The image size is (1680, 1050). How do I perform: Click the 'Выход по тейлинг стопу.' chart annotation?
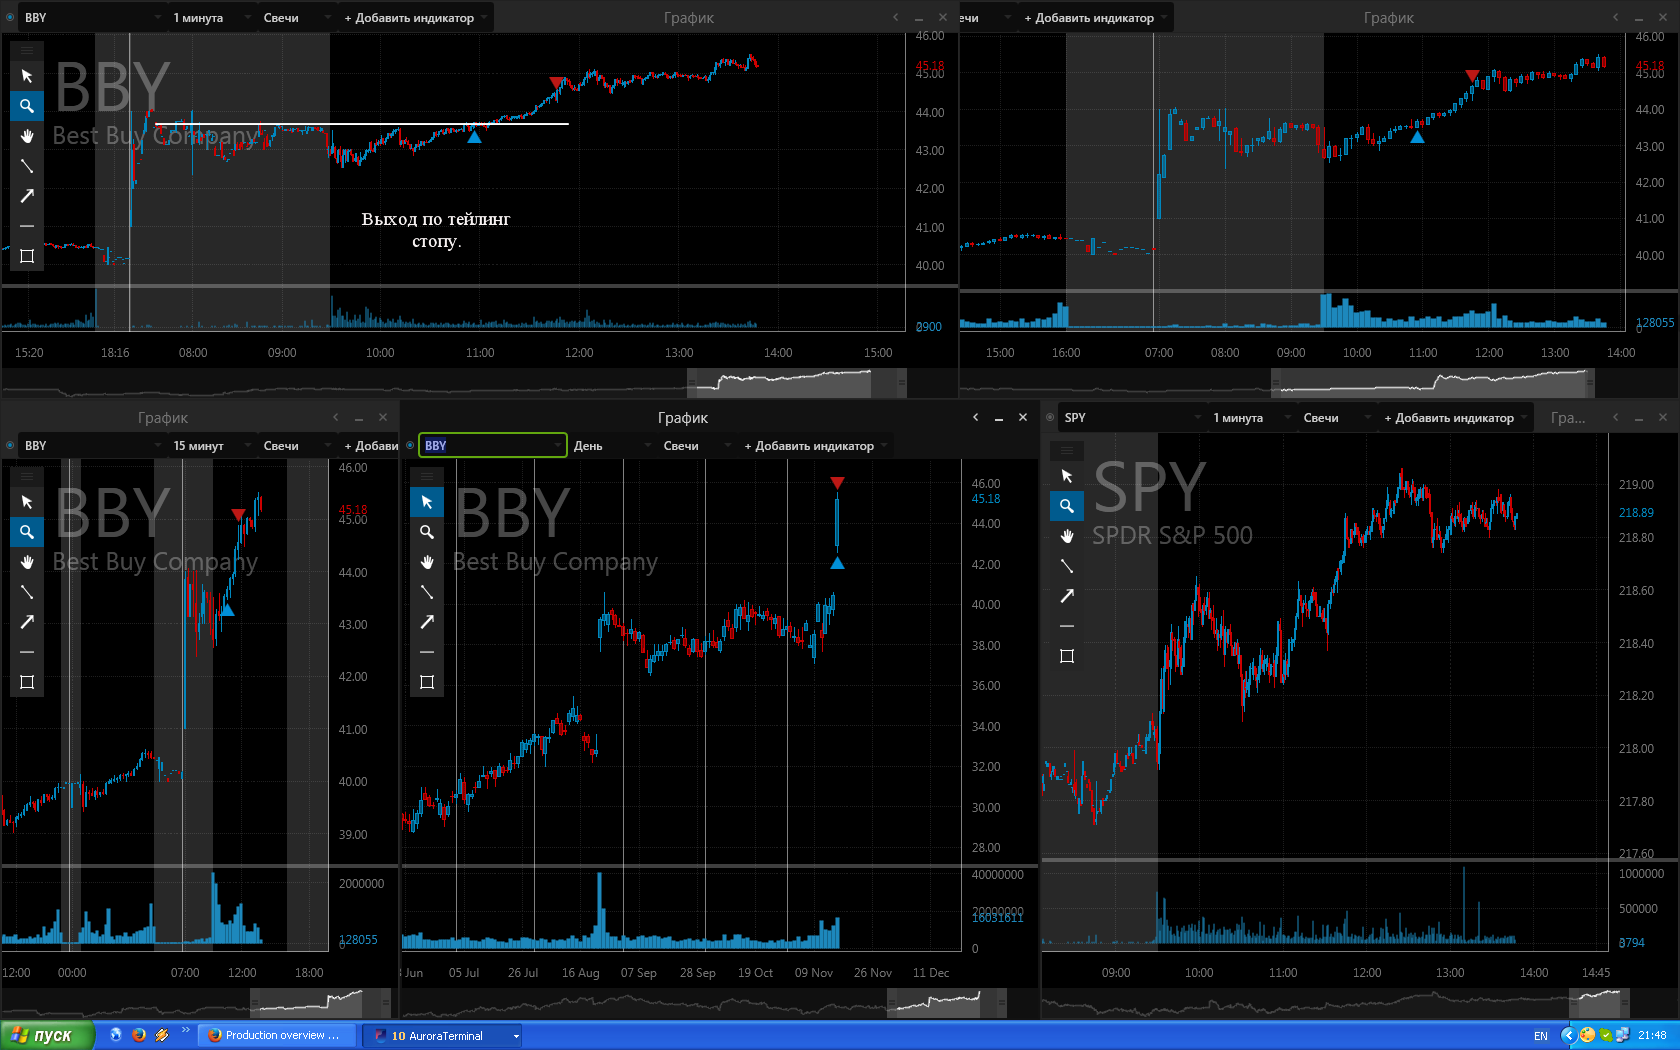(x=436, y=230)
